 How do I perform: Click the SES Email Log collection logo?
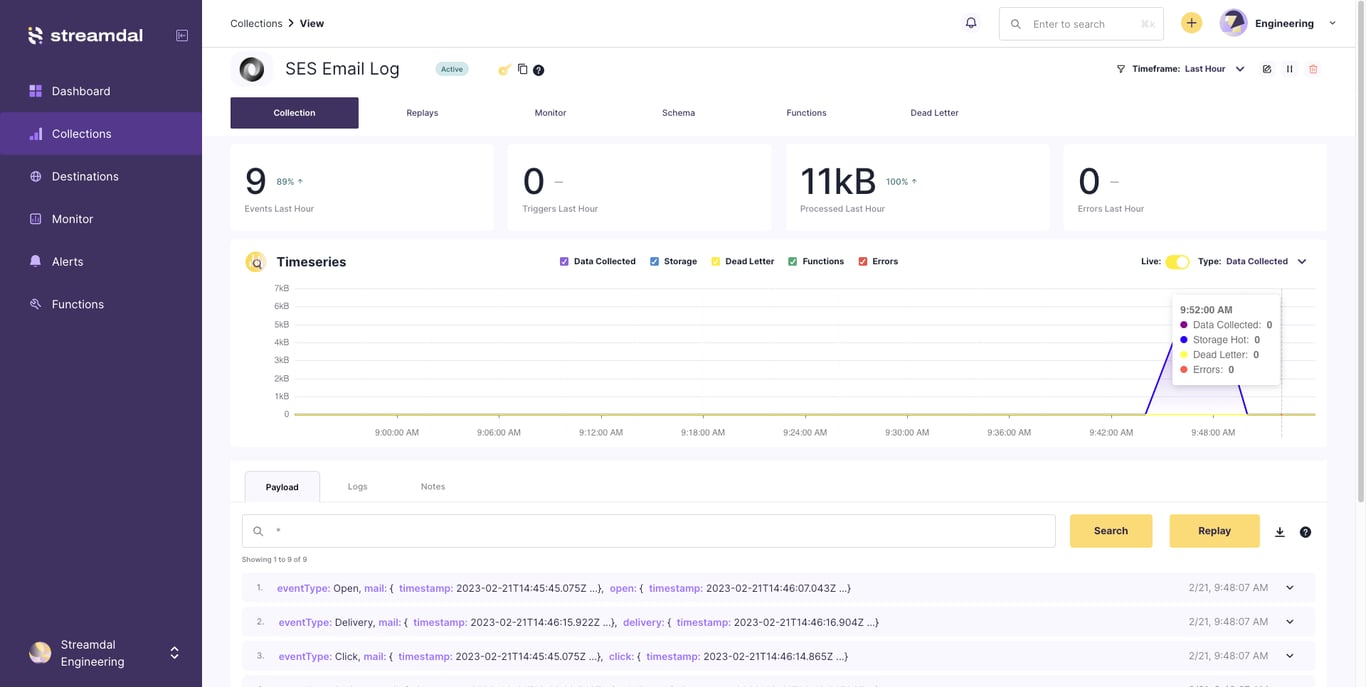252,69
